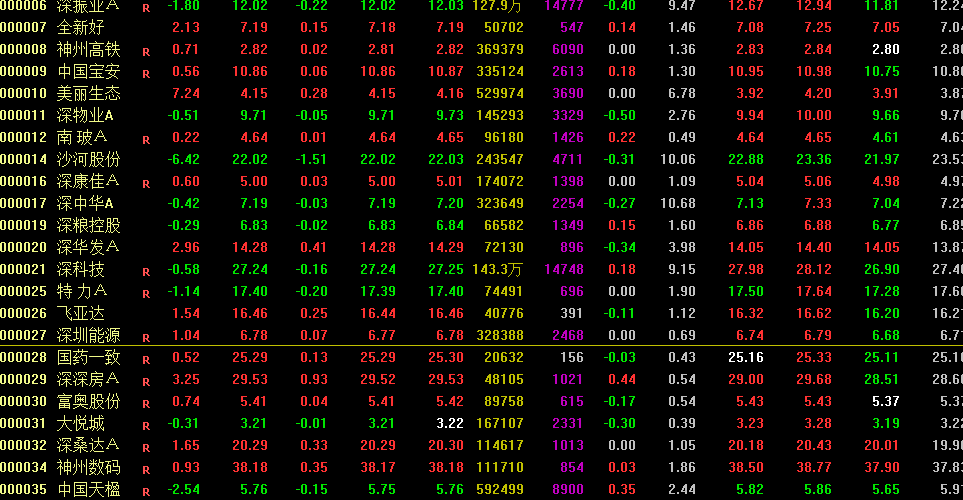Click the R marker in 深科技 row
Screen dimensions: 963x500
pyautogui.click(x=146, y=272)
